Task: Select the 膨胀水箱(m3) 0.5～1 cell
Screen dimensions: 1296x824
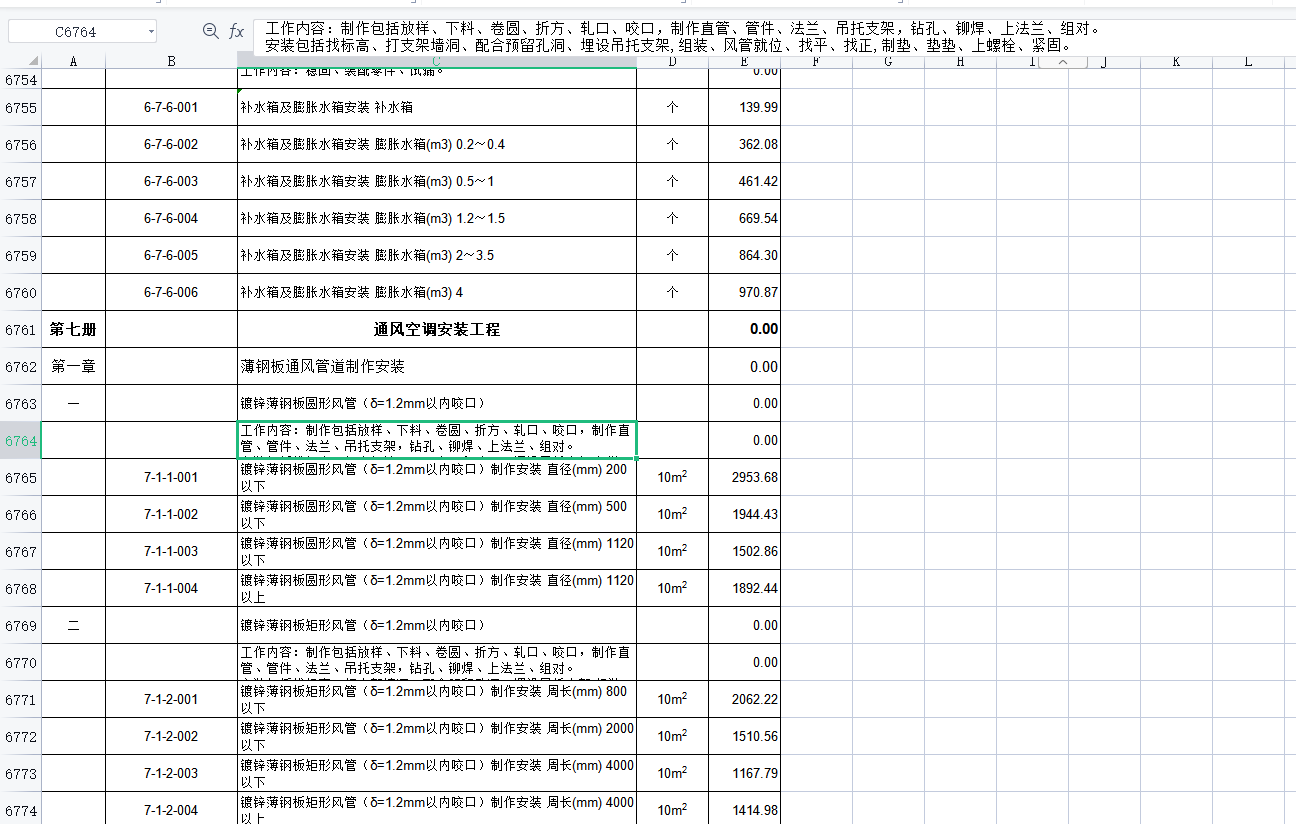Action: pyautogui.click(x=437, y=181)
